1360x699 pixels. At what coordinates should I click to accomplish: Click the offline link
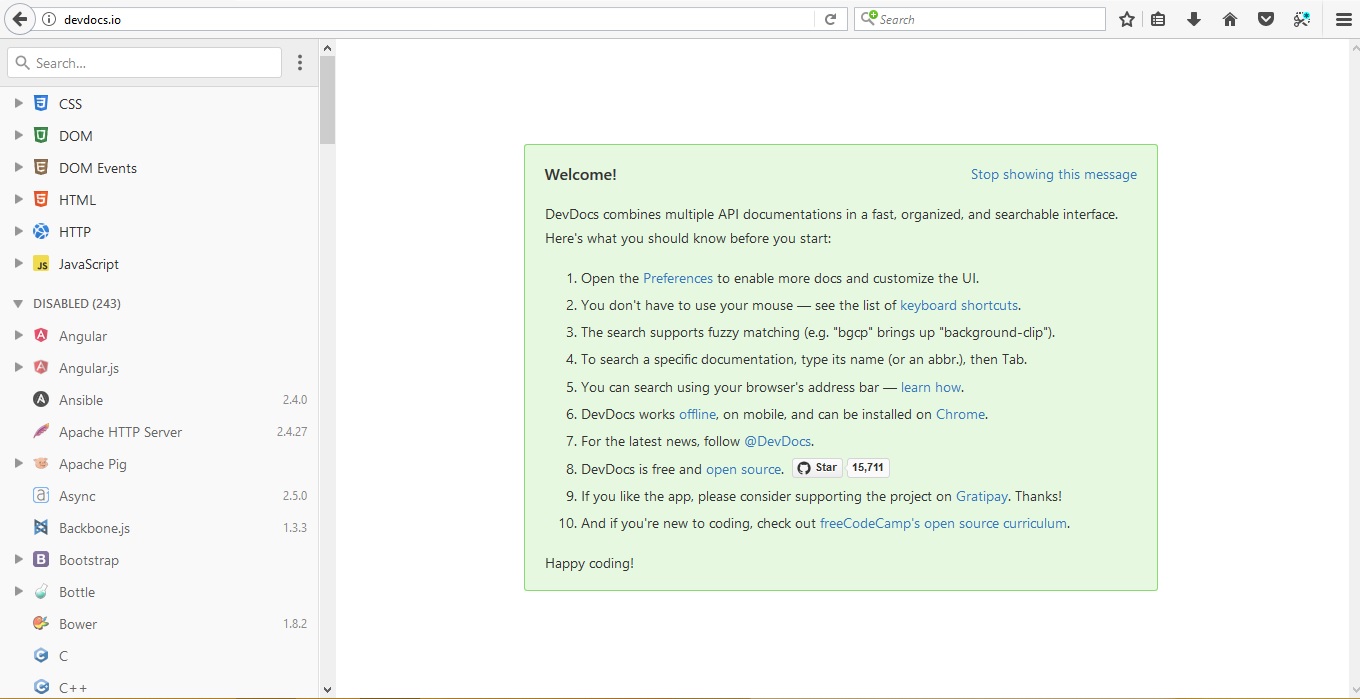(x=697, y=414)
